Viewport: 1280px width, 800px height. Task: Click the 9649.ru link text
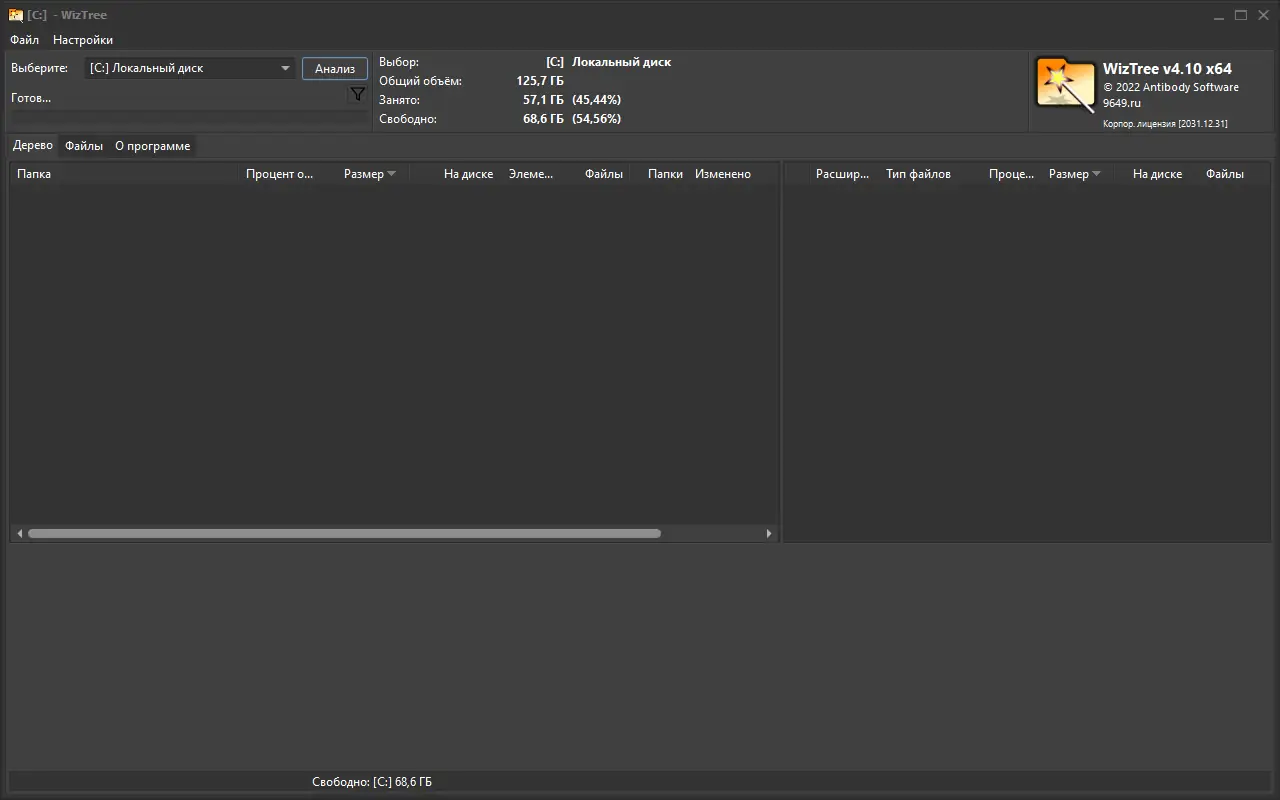[1122, 103]
